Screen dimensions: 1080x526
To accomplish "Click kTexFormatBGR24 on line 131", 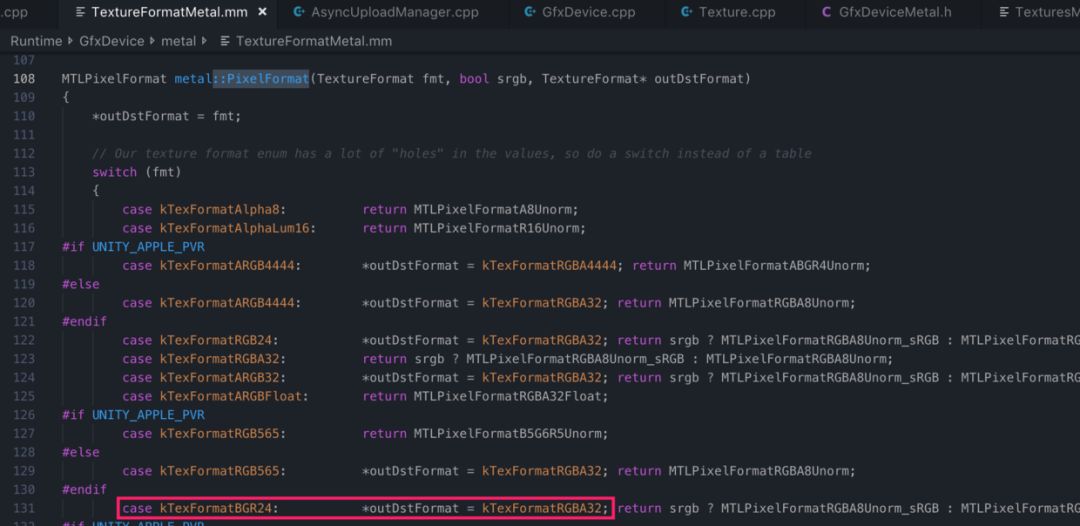I will pyautogui.click(x=216, y=508).
